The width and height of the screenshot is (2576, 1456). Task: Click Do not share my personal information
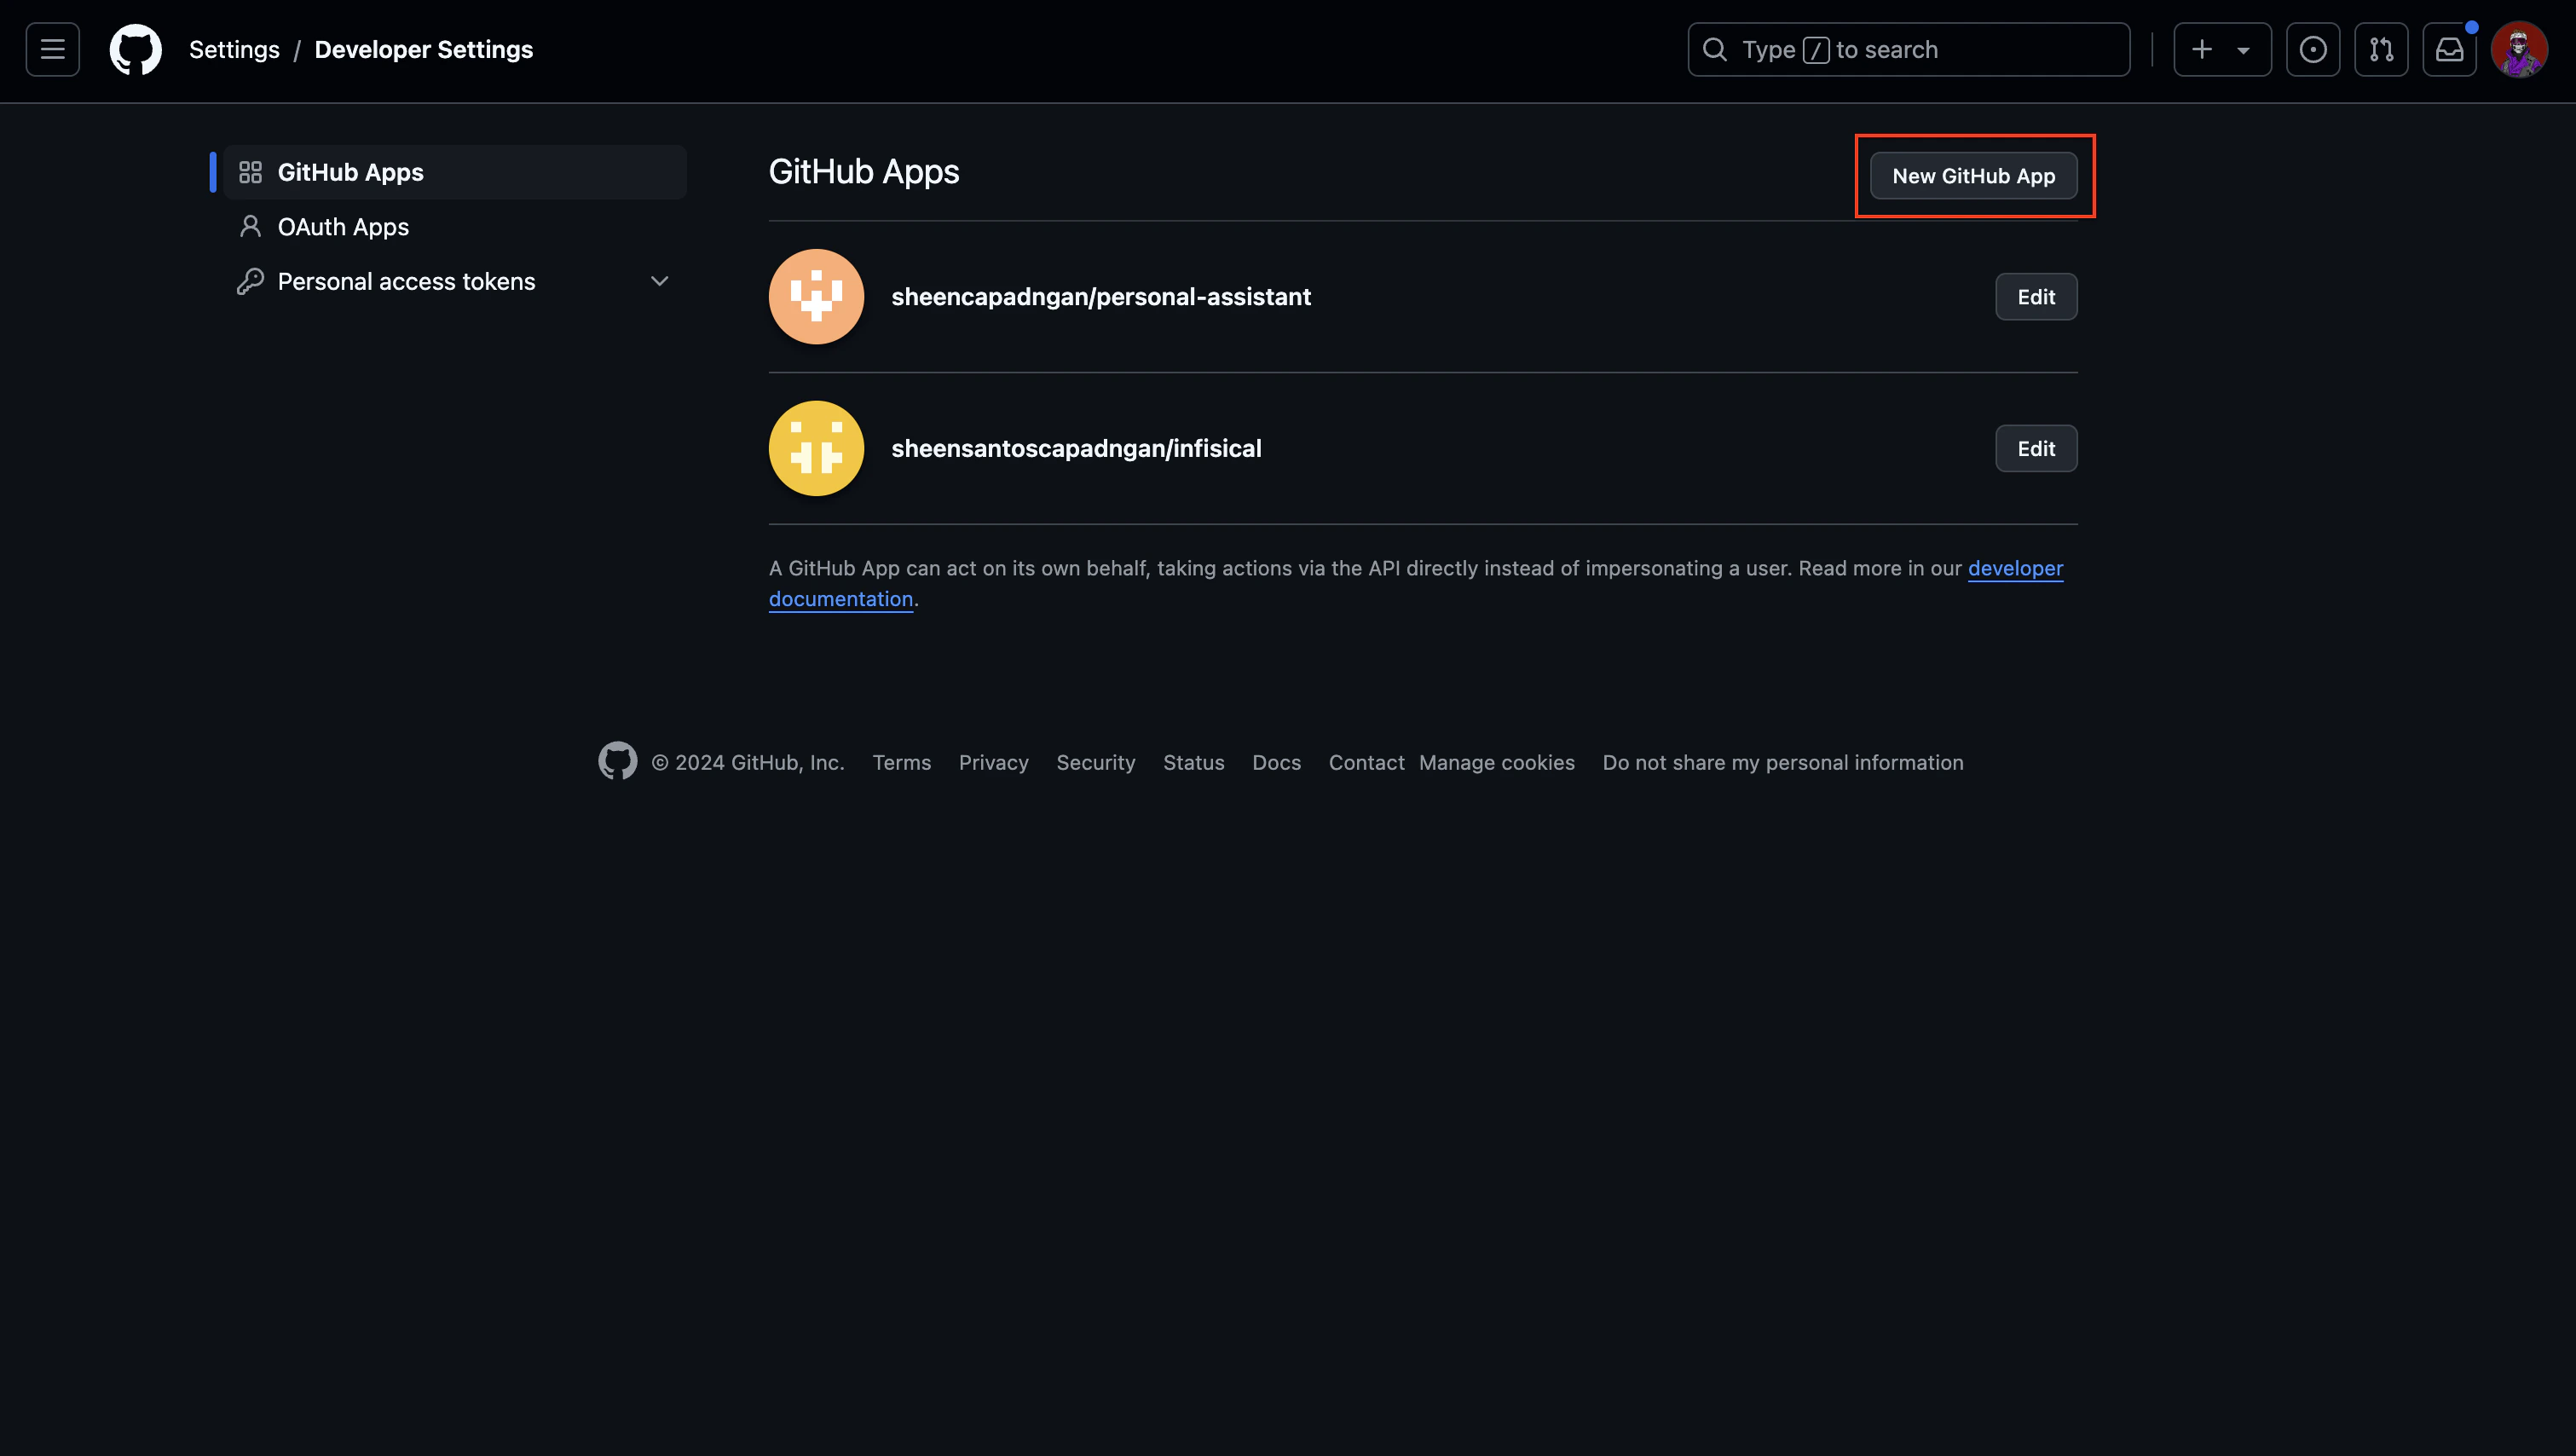coord(1782,762)
